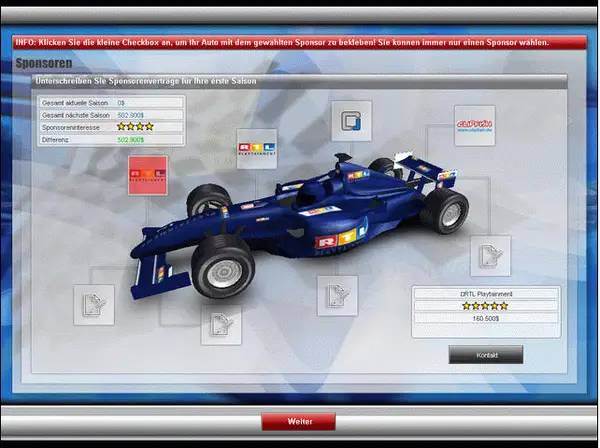This screenshot has width=600, height=448.
Task: Click the red Weiter button
Action: tap(299, 422)
